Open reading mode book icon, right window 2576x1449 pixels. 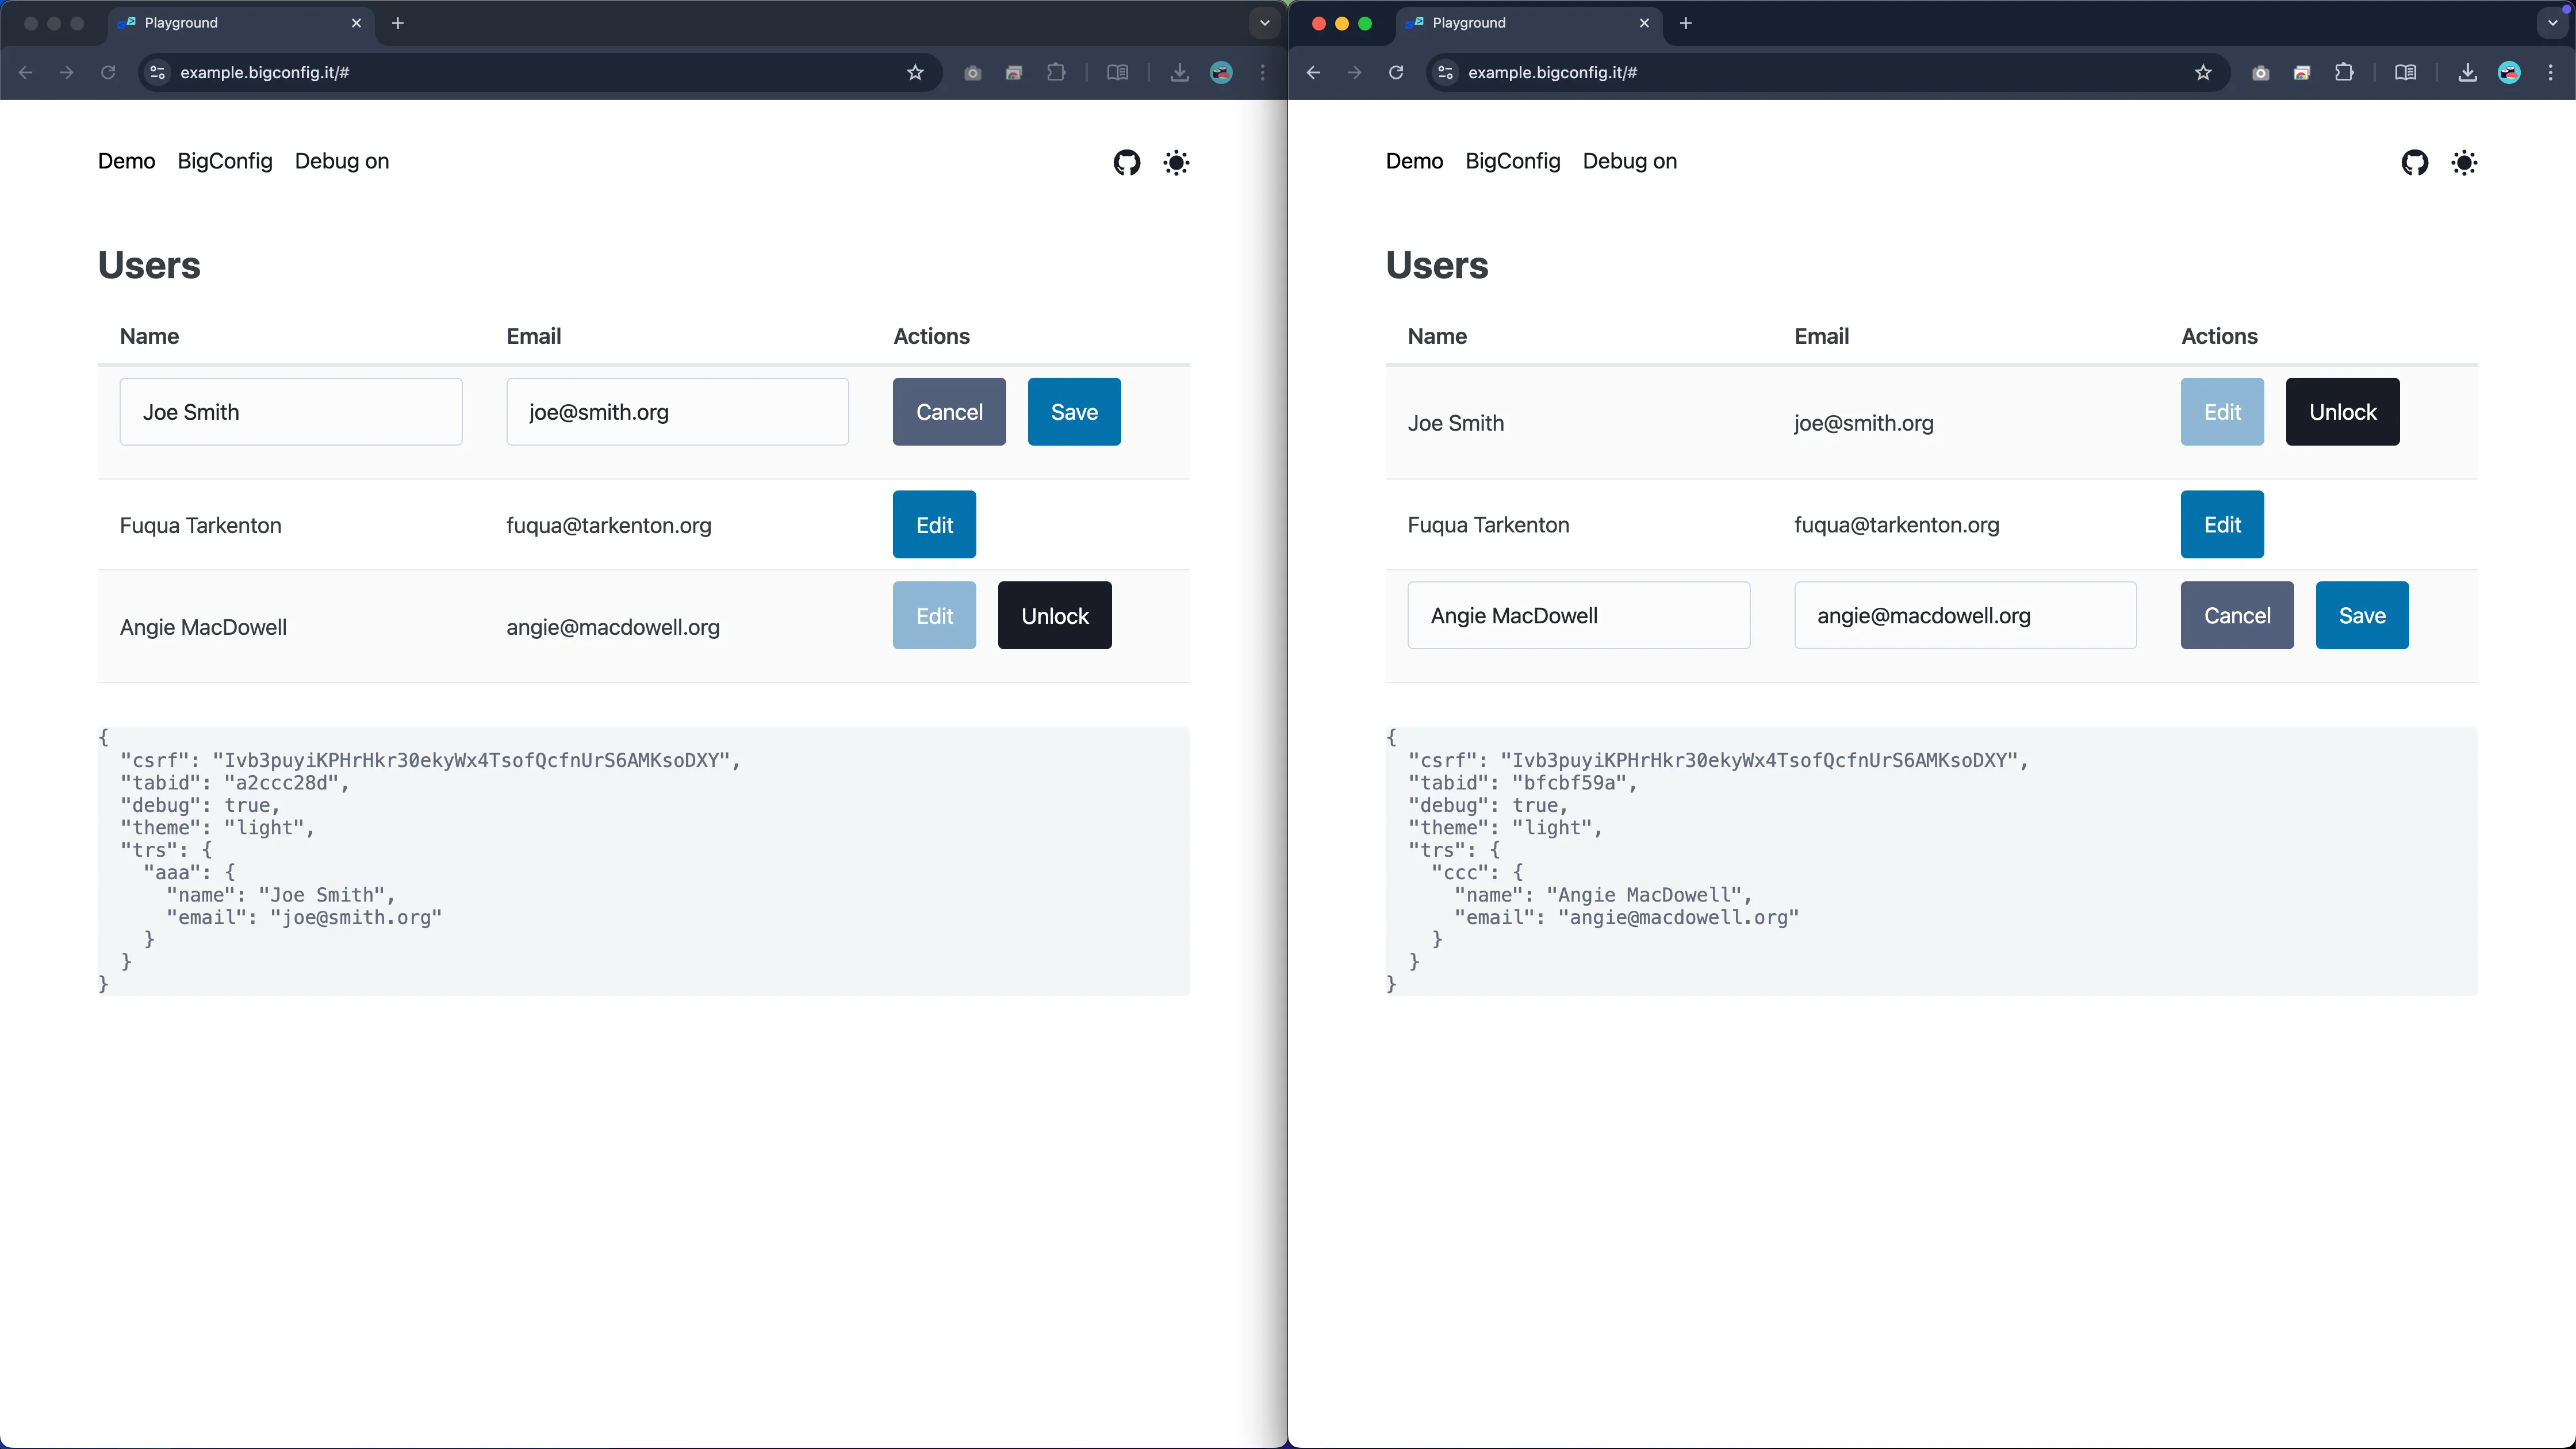tap(2405, 72)
